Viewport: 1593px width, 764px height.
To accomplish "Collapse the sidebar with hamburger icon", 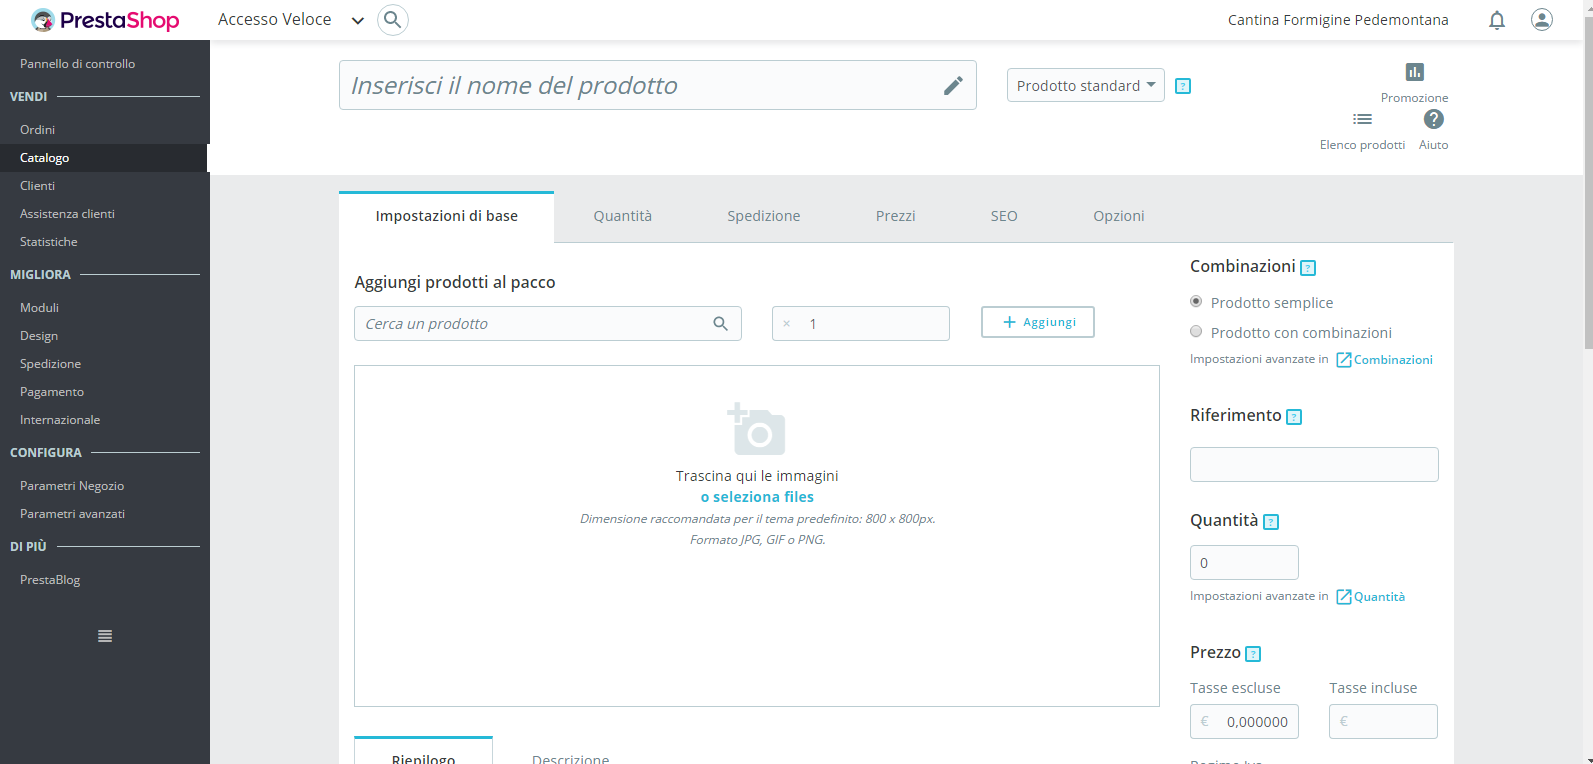I will tap(105, 636).
